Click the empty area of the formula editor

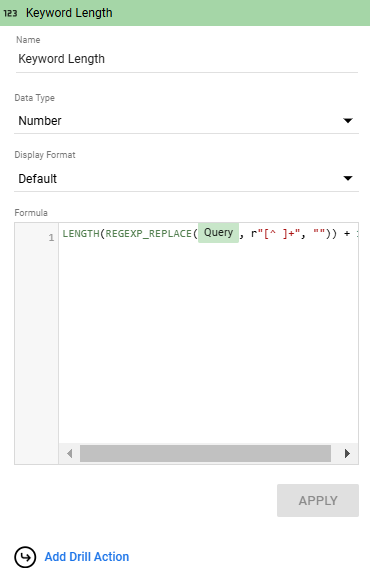[208, 343]
